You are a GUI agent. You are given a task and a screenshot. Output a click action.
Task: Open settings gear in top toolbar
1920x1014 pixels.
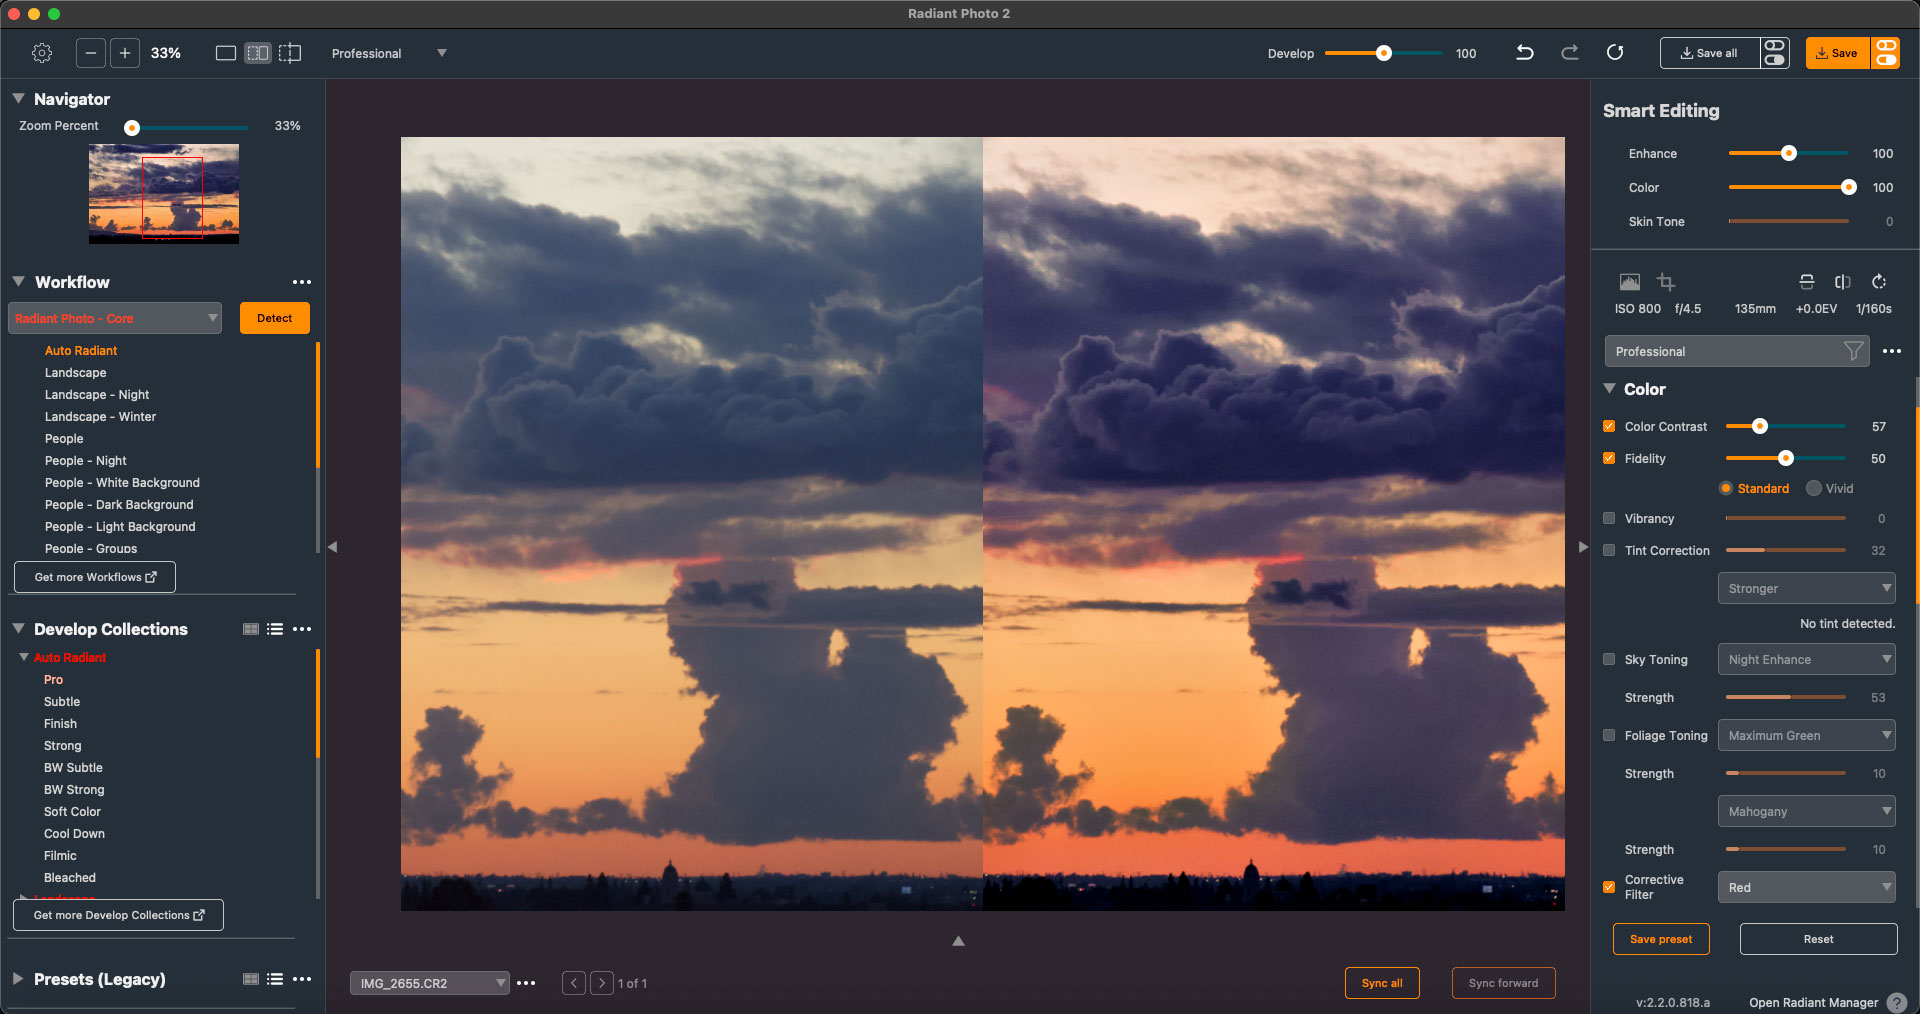click(x=42, y=53)
